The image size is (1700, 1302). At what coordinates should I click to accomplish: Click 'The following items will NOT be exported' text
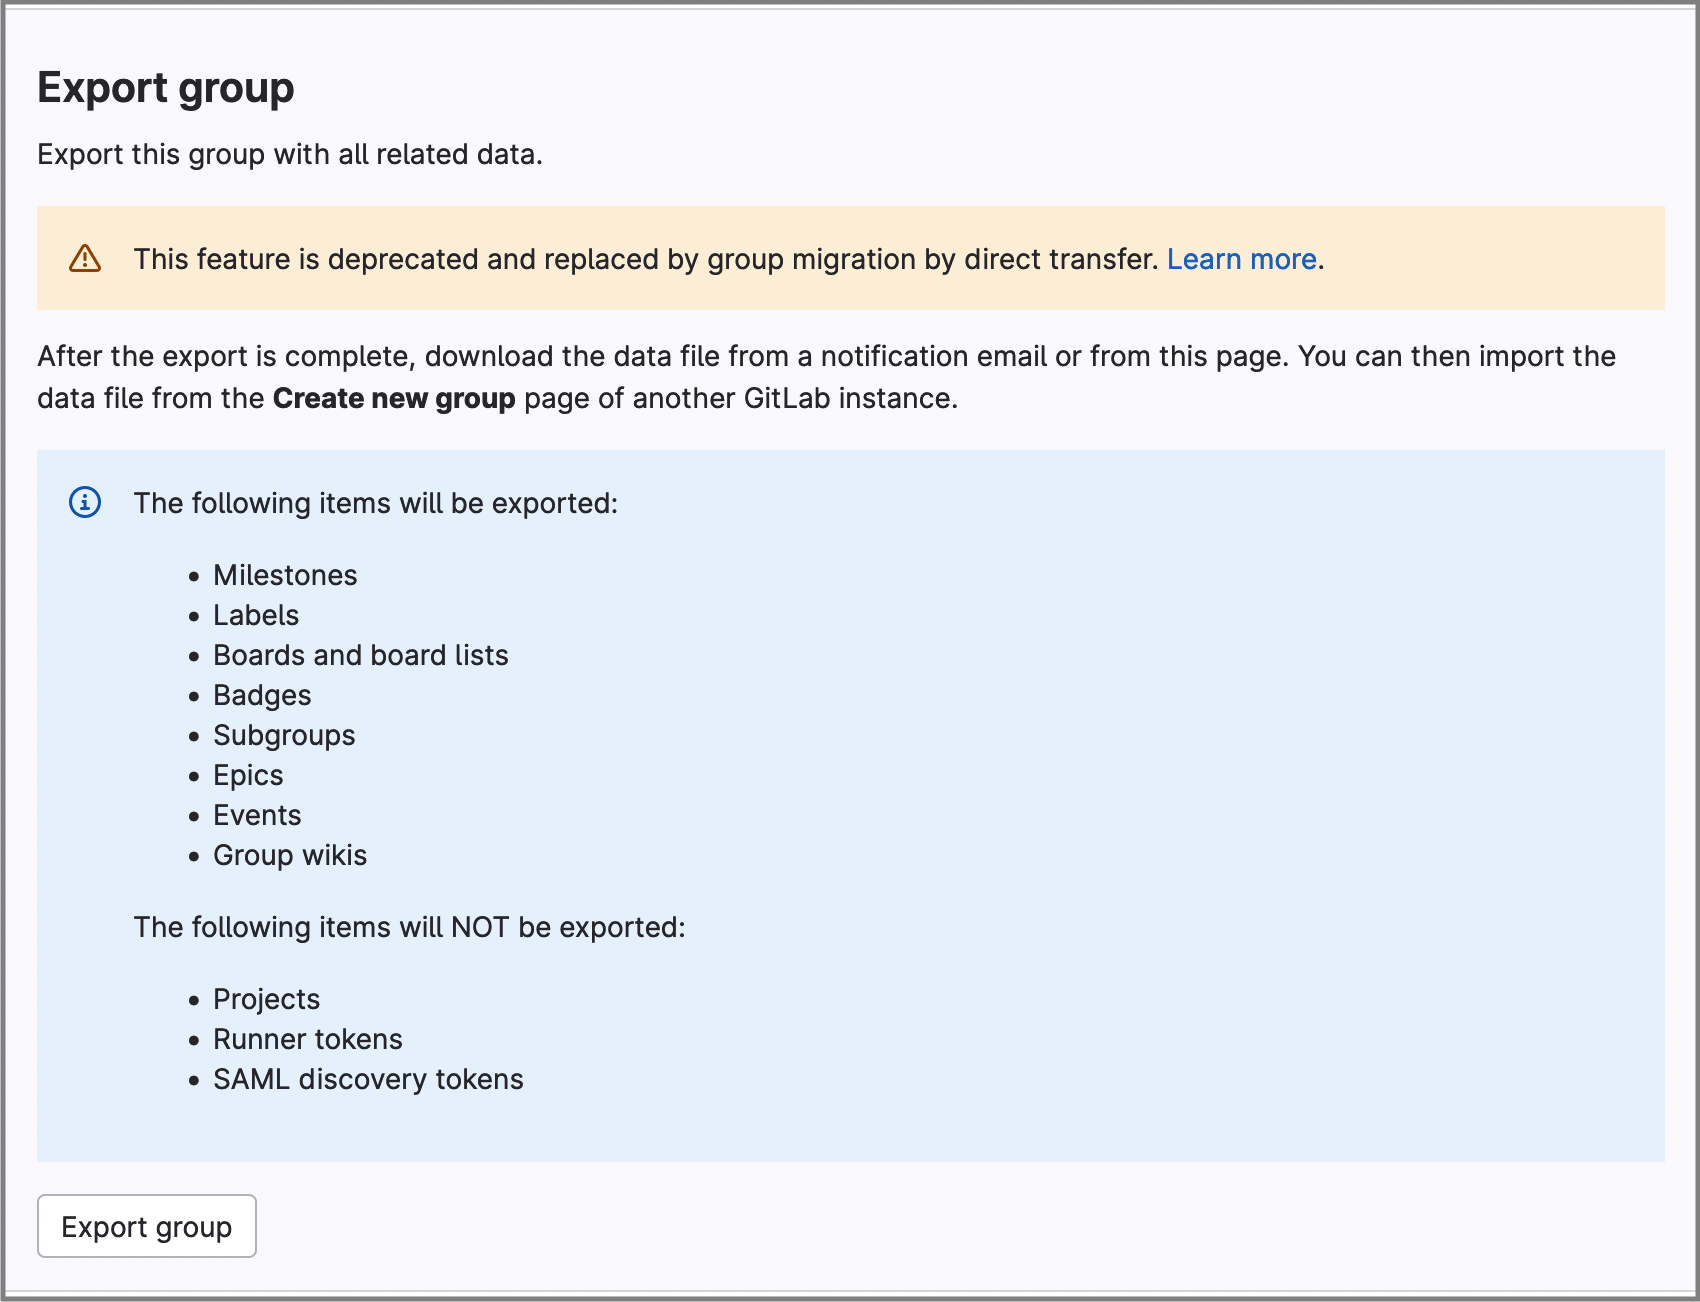pos(410,927)
